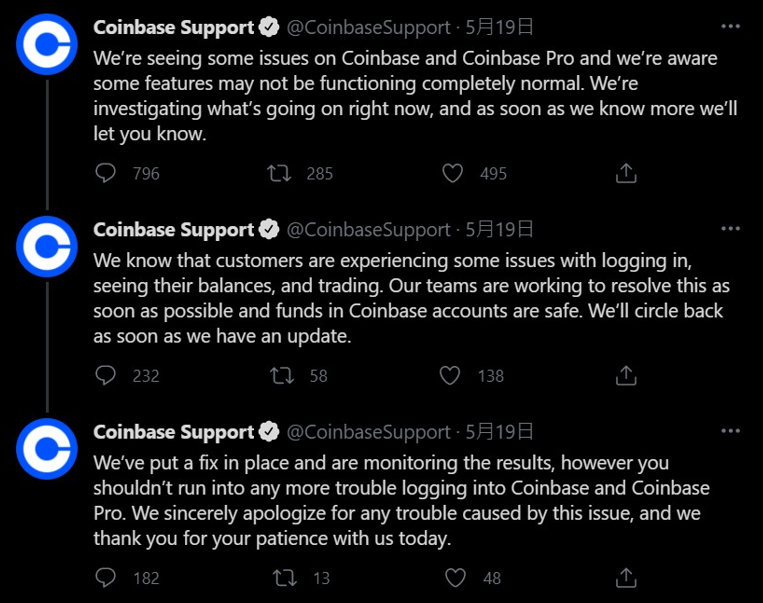763x603 pixels.
Task: Open Coinbase Support avatar on second tweet
Action: [x=47, y=246]
